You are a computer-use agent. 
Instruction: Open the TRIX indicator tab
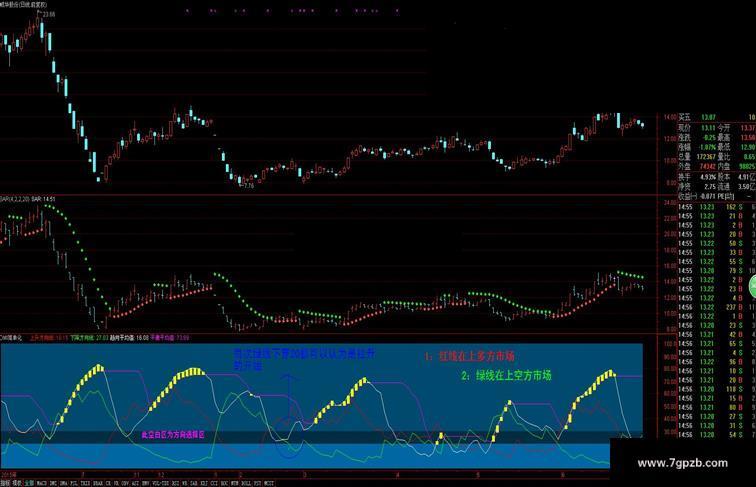click(x=85, y=483)
